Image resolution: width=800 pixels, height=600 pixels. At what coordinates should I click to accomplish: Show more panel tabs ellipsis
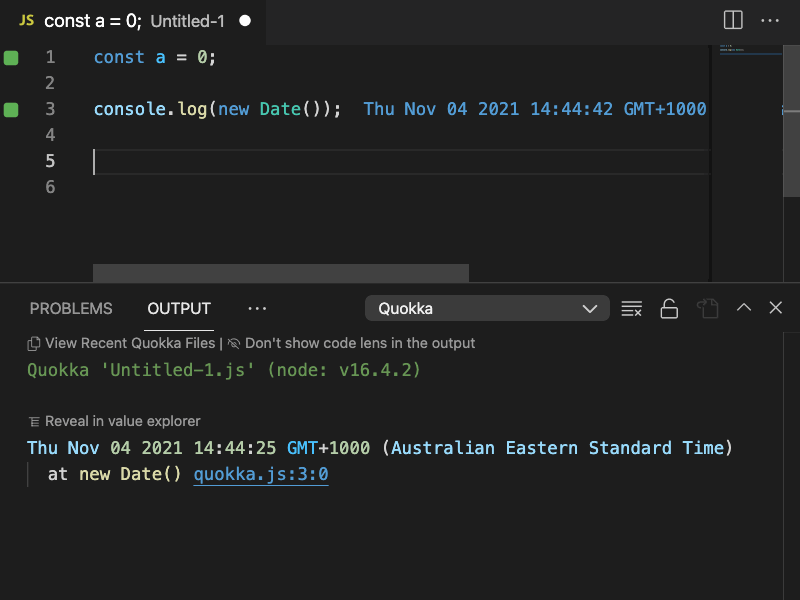pyautogui.click(x=257, y=309)
